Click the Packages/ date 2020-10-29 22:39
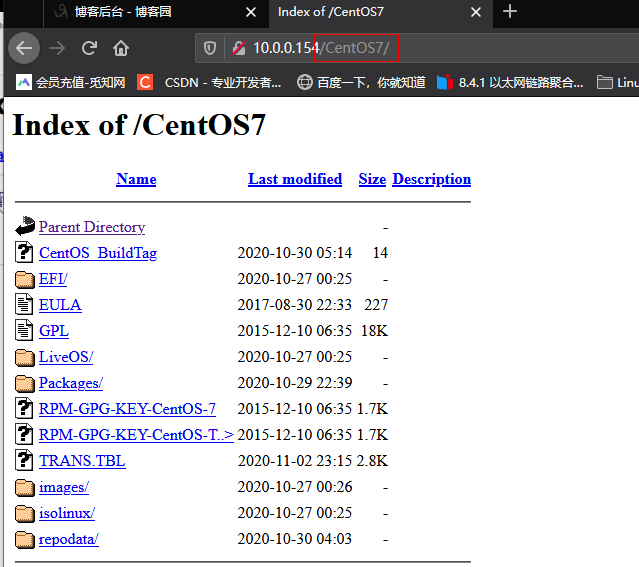The image size is (639, 567). click(x=295, y=383)
